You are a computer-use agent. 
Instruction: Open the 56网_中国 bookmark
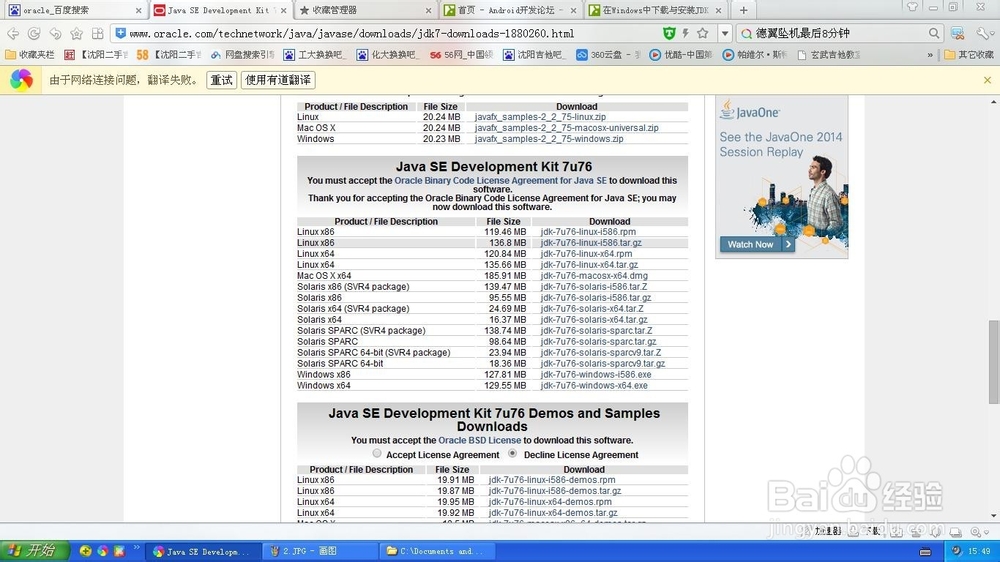click(x=461, y=55)
